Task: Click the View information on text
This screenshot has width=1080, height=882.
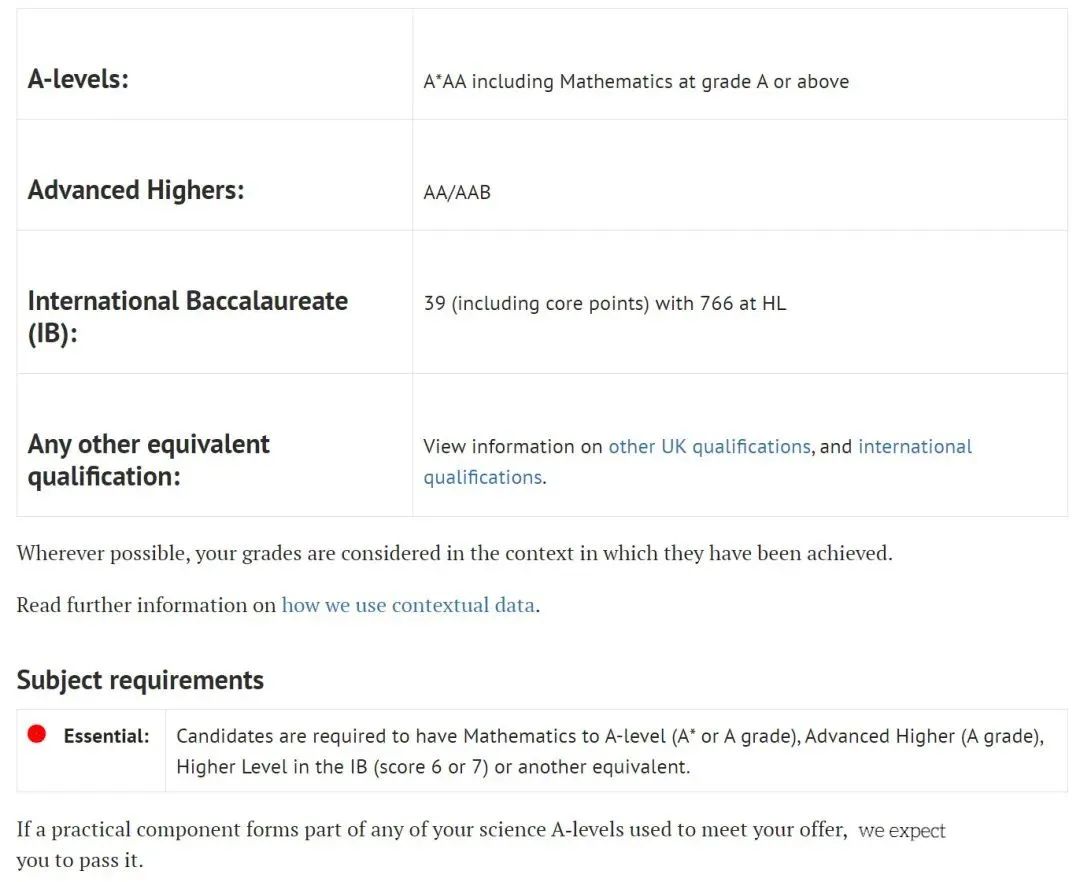Action: pos(512,447)
